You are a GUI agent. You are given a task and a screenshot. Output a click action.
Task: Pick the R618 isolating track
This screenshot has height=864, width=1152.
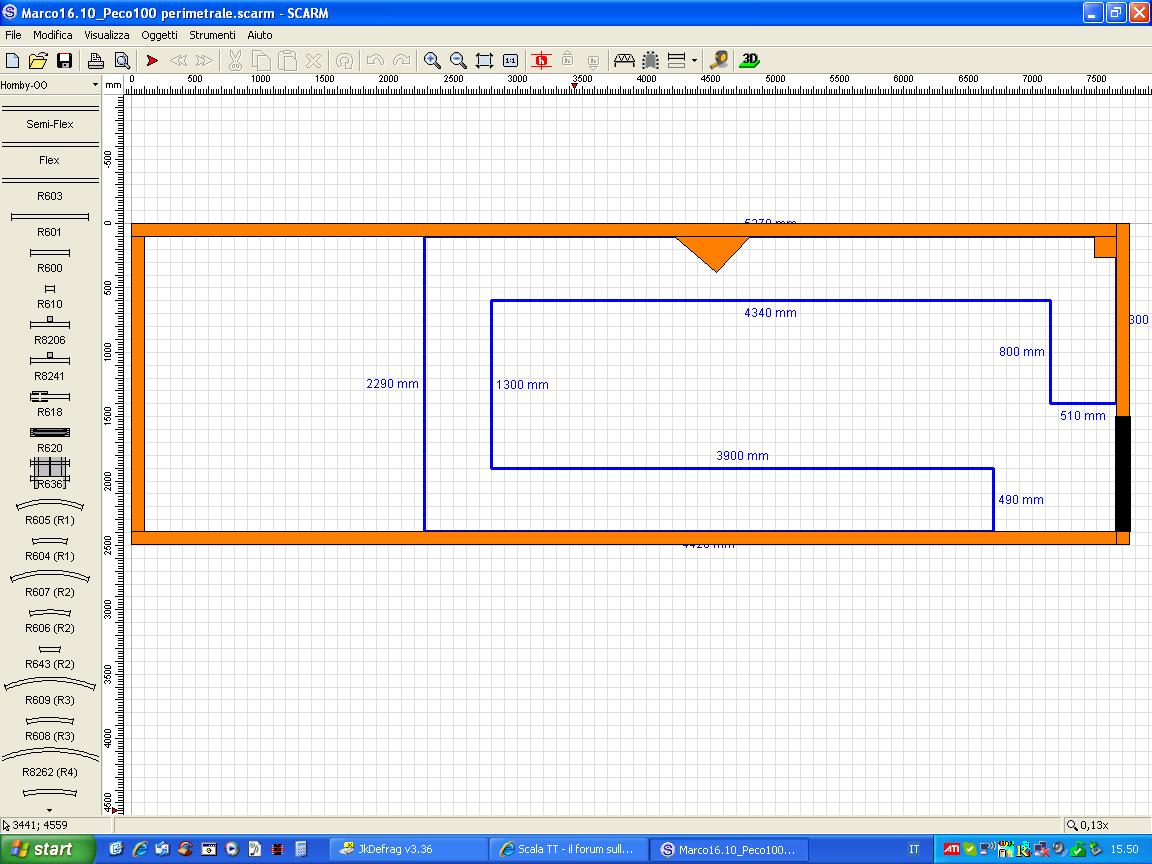point(50,404)
